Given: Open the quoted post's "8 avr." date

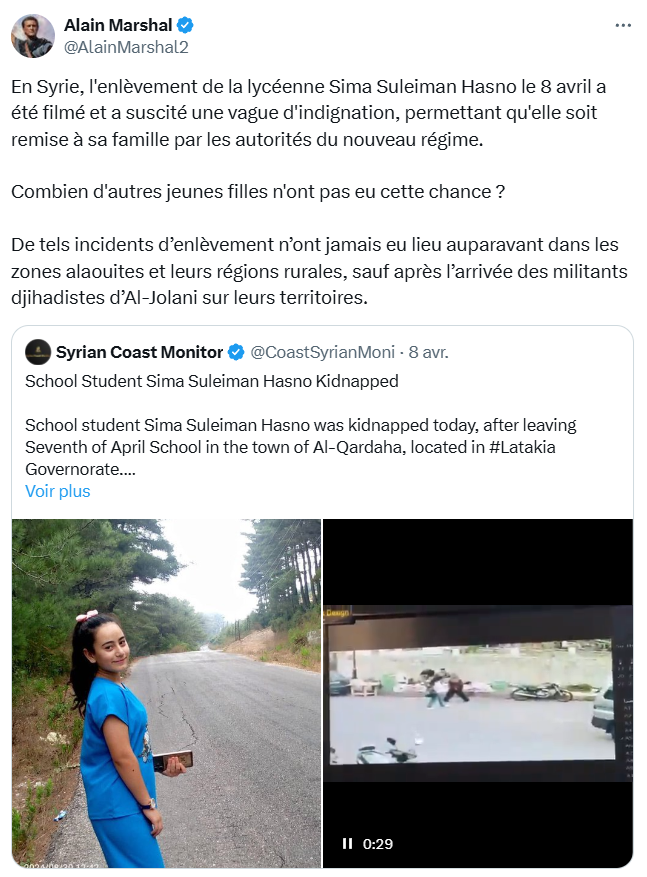Looking at the screenshot, I should click(428, 352).
